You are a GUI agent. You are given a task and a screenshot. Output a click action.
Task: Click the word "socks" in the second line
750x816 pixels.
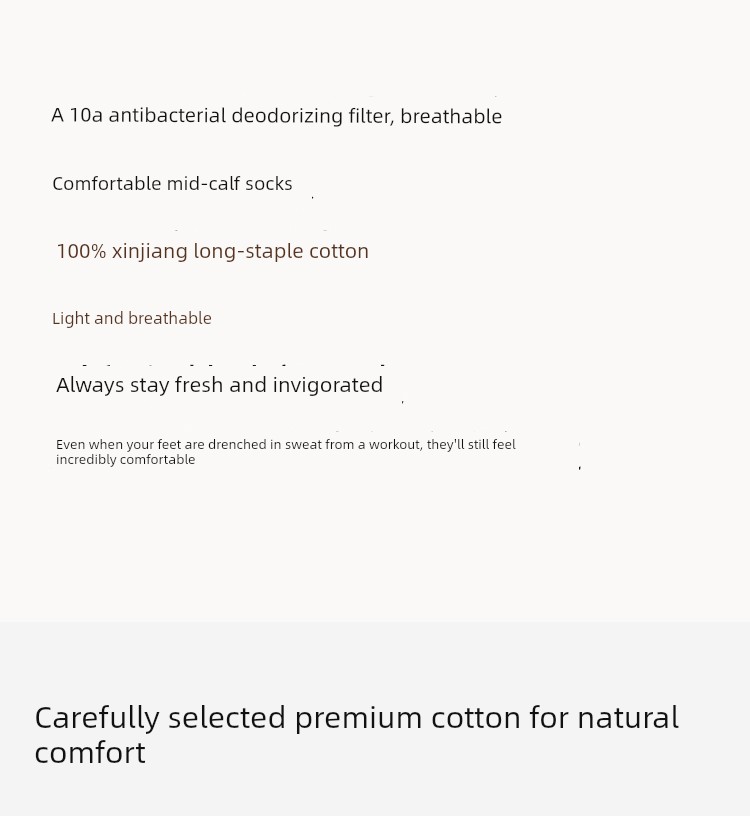coord(269,183)
